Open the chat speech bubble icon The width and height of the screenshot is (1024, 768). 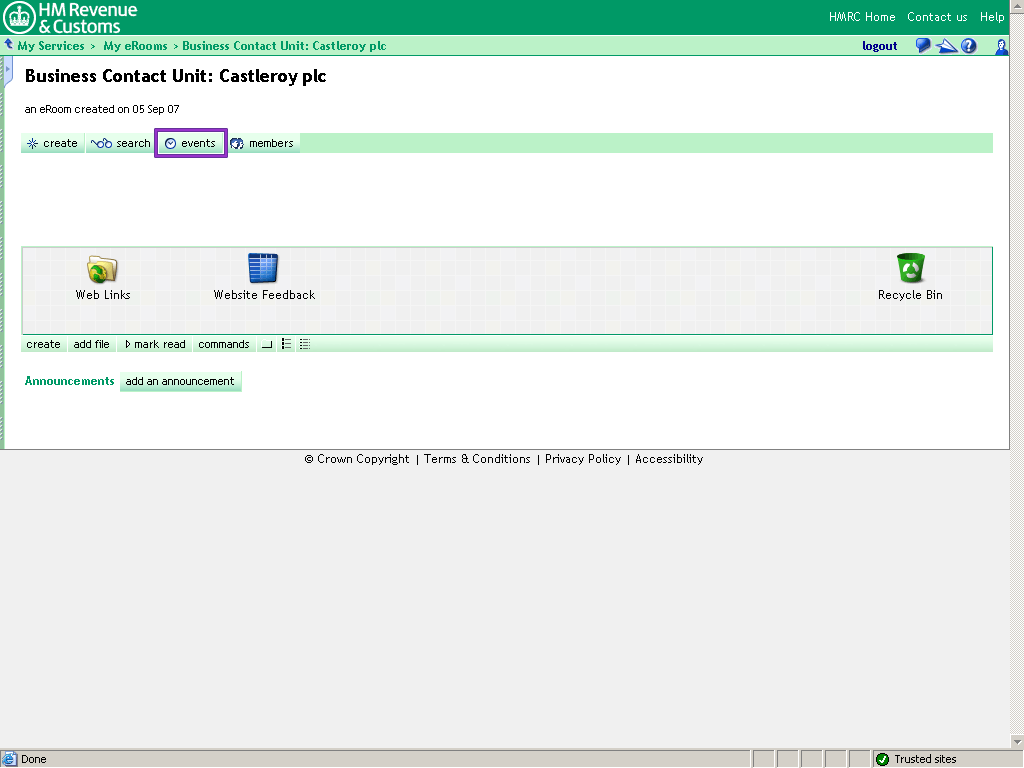pos(922,46)
